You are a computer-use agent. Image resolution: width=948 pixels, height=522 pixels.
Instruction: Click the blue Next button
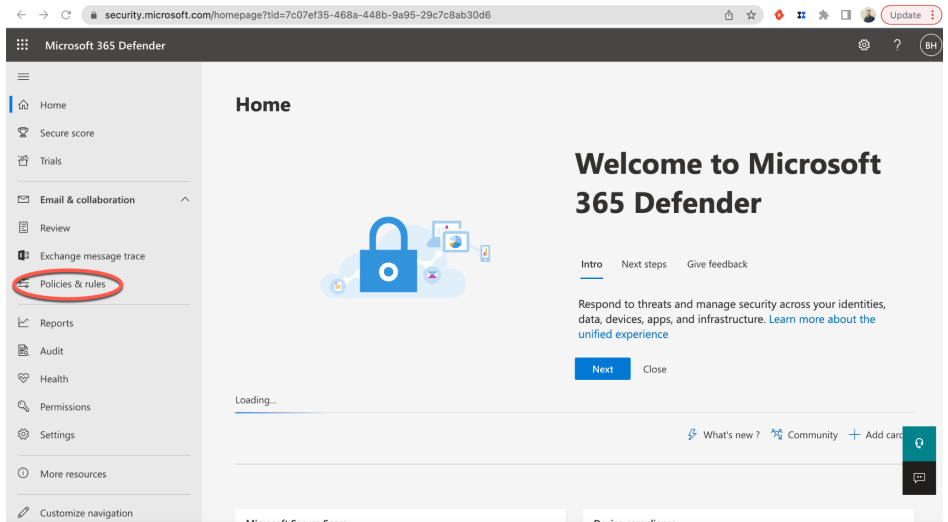pos(602,369)
